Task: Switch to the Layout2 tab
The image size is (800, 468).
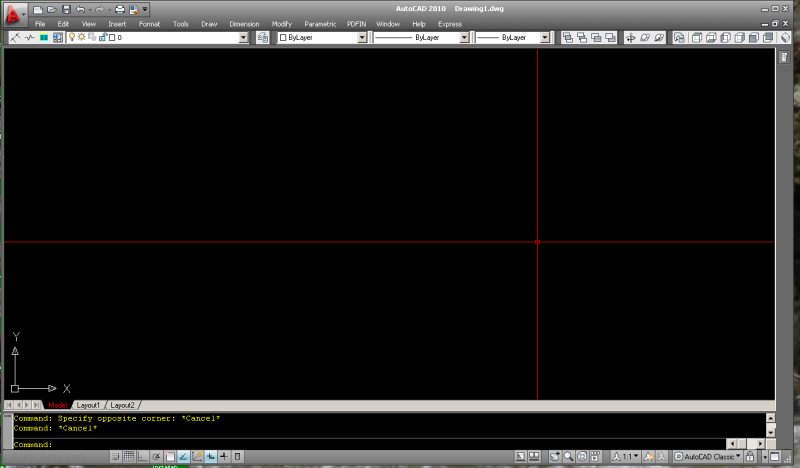Action: (x=122, y=405)
